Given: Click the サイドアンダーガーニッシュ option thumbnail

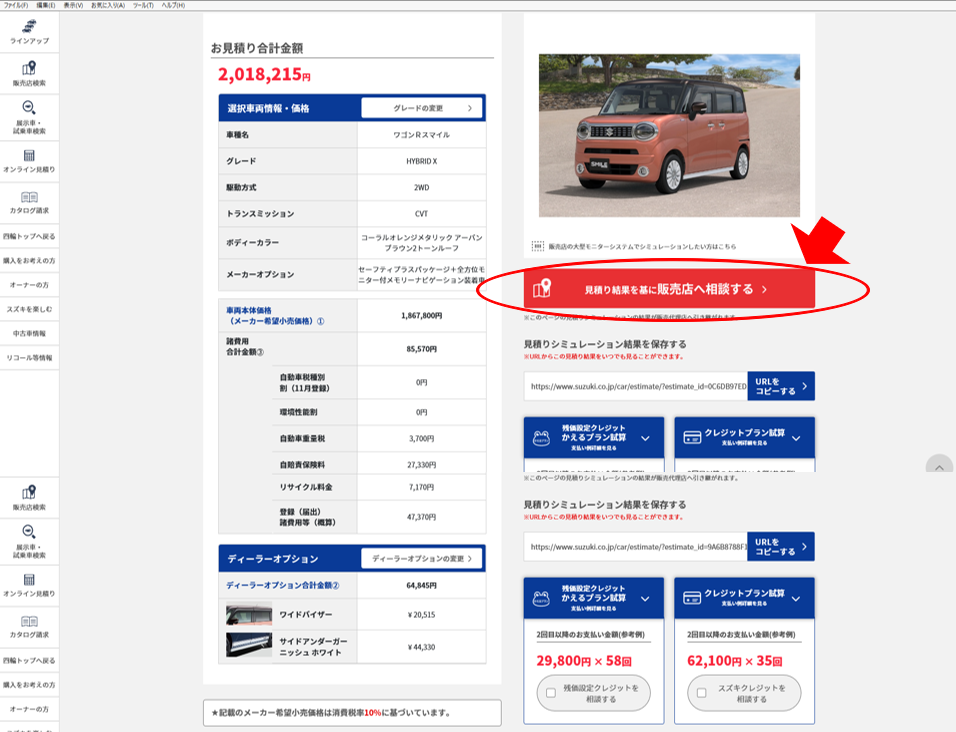Looking at the screenshot, I should click(249, 645).
